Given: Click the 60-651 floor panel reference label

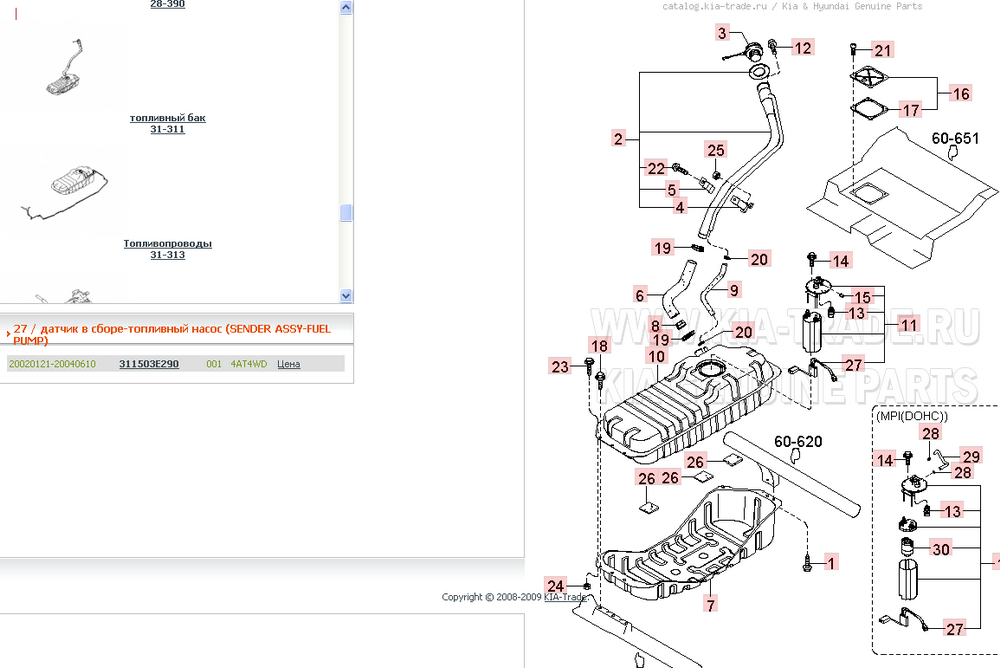Looking at the screenshot, I should point(955,137).
